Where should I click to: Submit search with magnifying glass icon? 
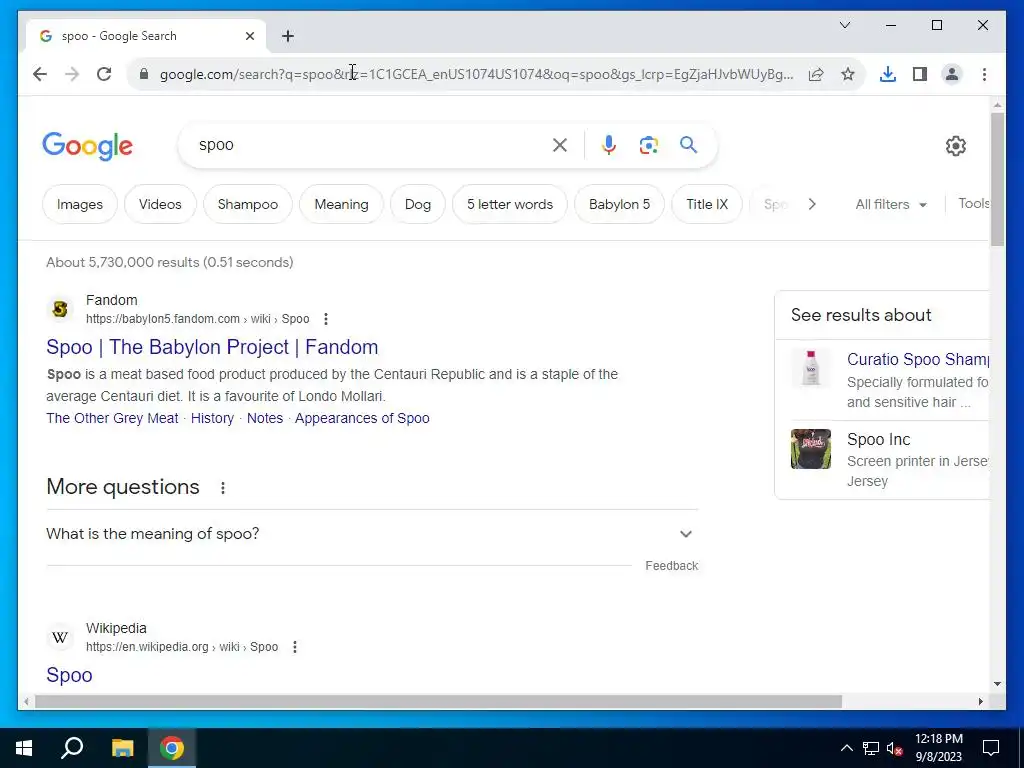688,144
